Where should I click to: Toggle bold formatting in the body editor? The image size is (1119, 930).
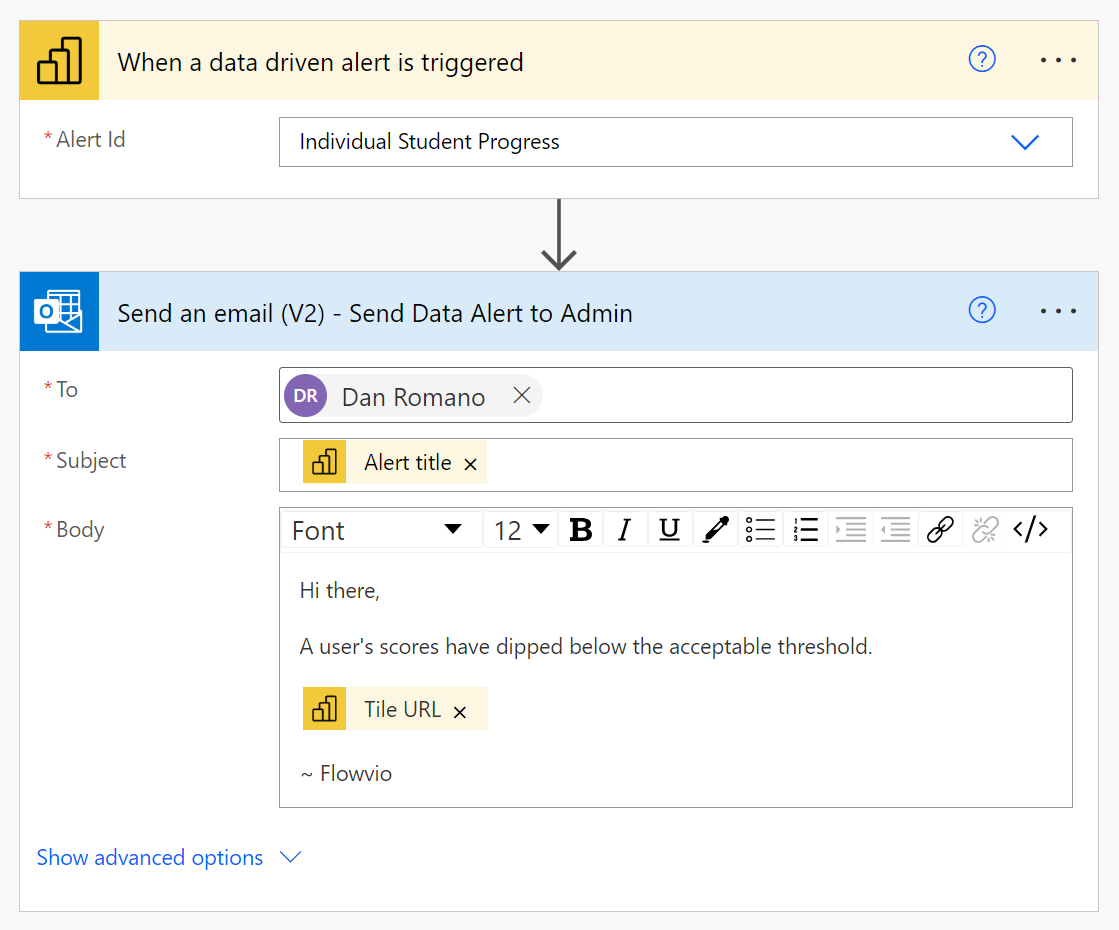581,530
